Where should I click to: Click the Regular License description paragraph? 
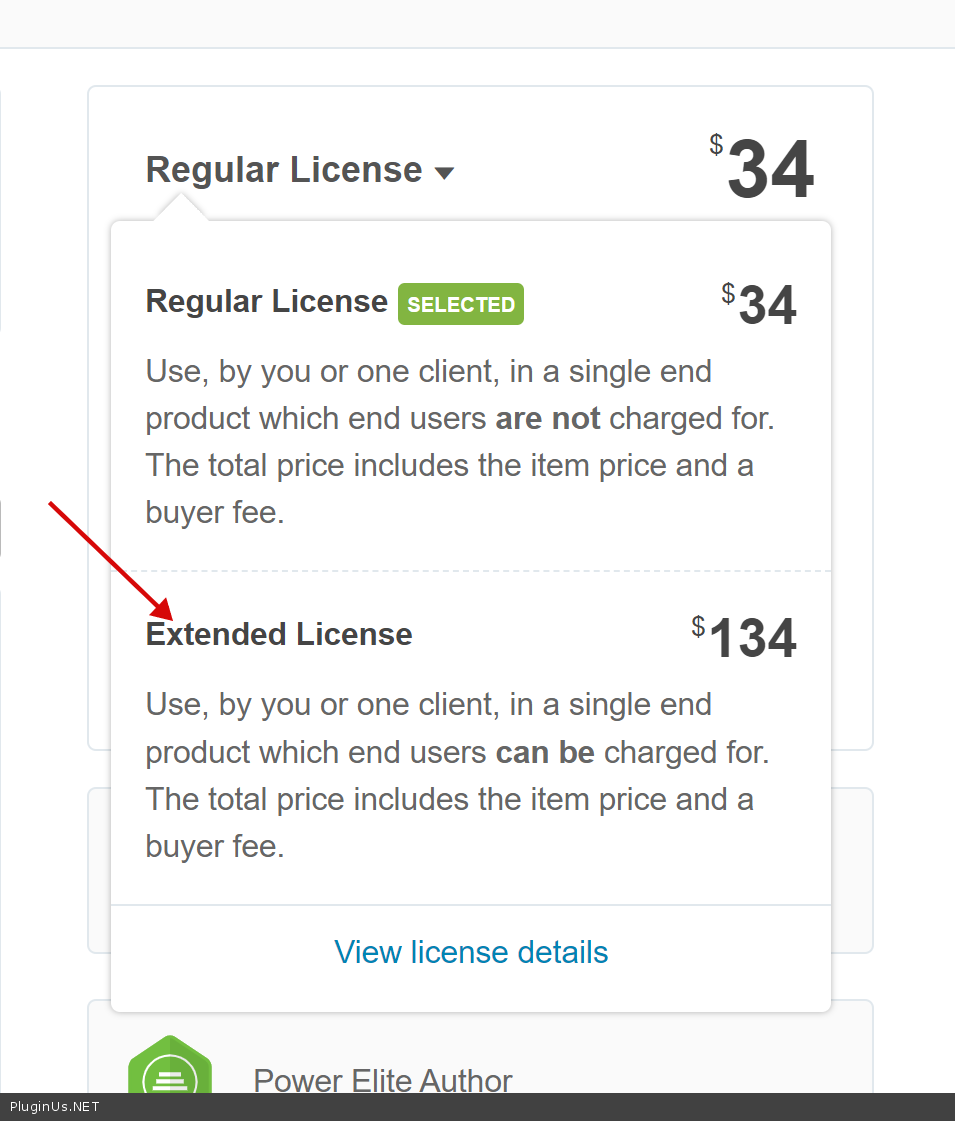459,442
